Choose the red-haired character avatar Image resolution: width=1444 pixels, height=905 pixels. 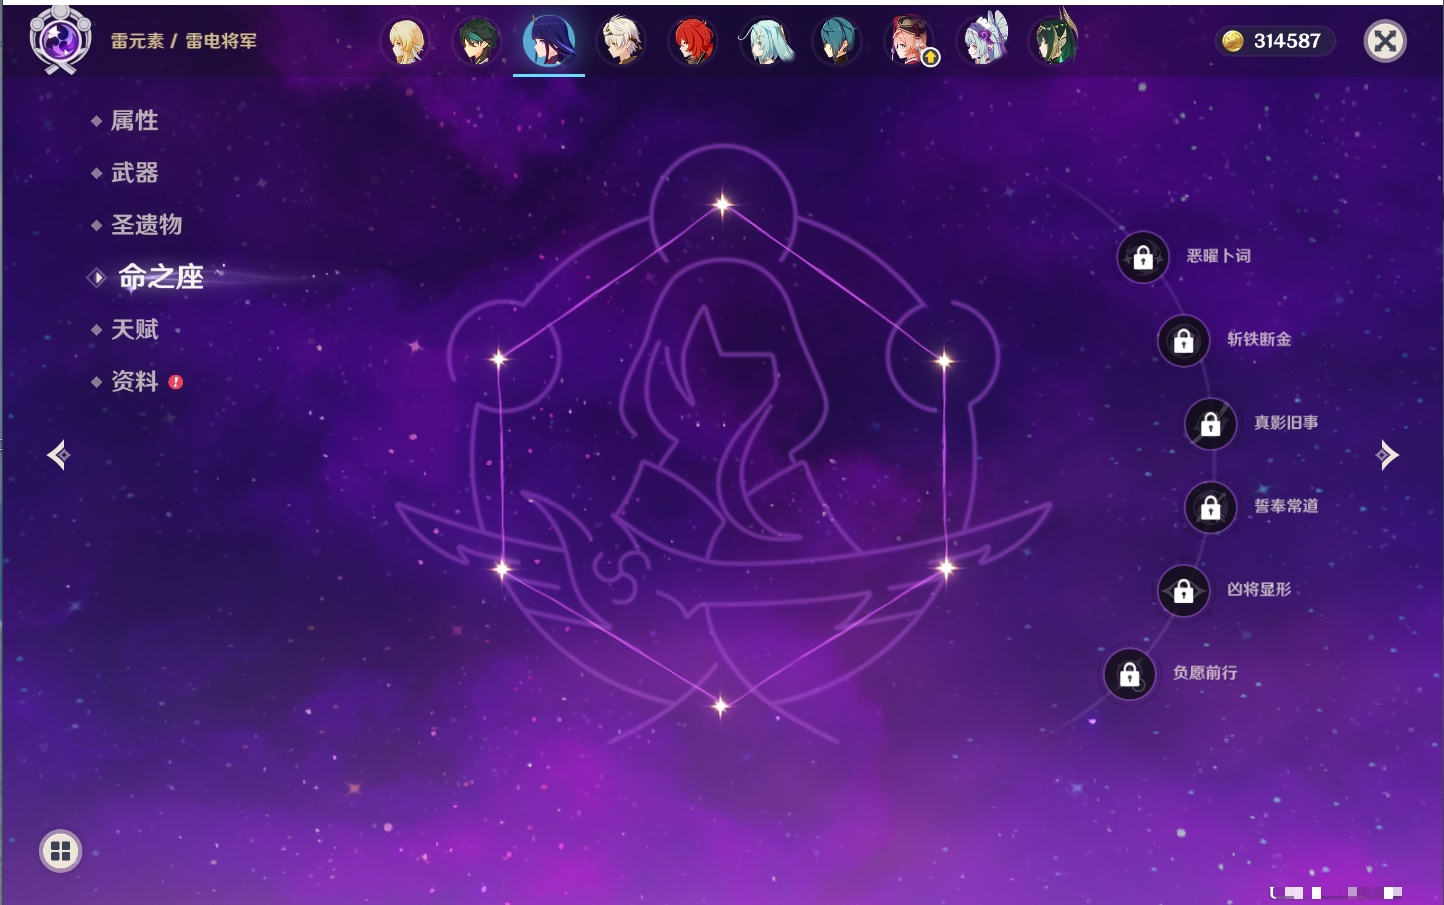click(x=693, y=42)
